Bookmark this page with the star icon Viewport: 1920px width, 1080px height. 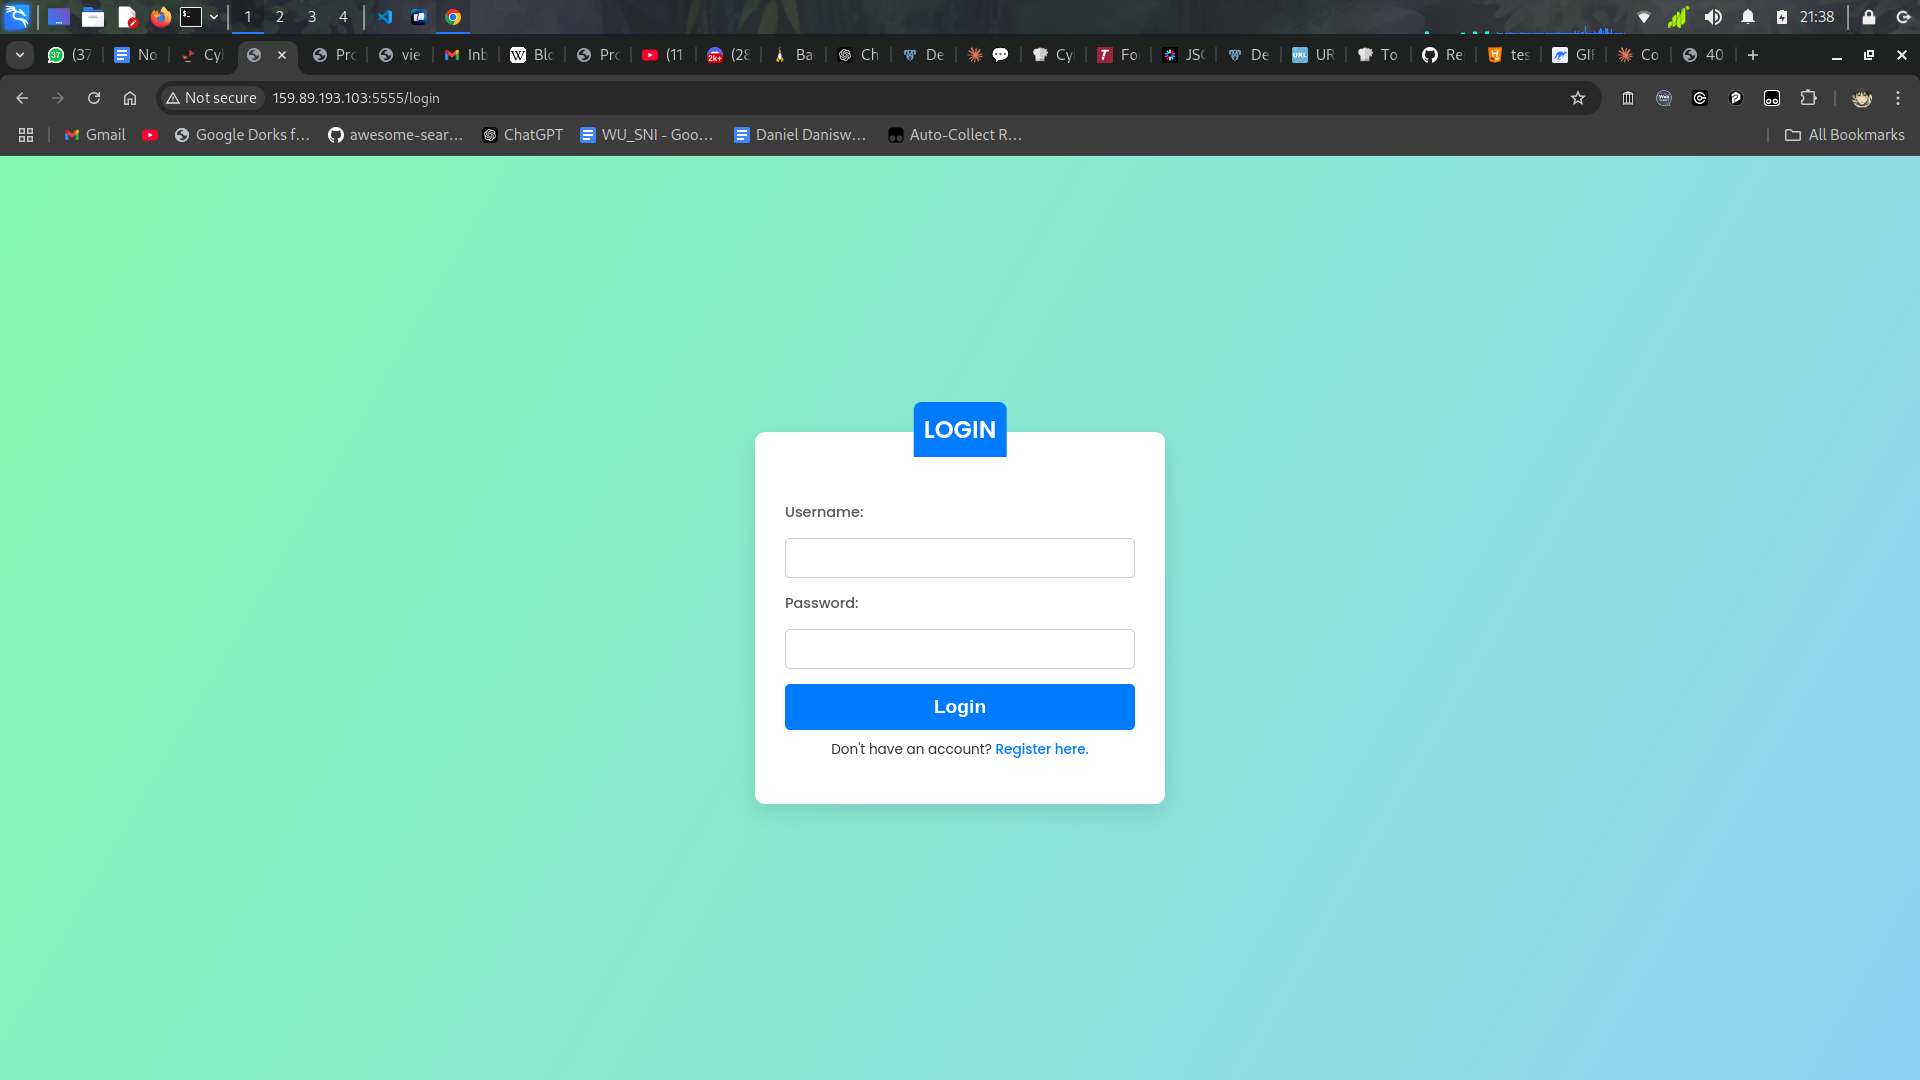pyautogui.click(x=1578, y=98)
